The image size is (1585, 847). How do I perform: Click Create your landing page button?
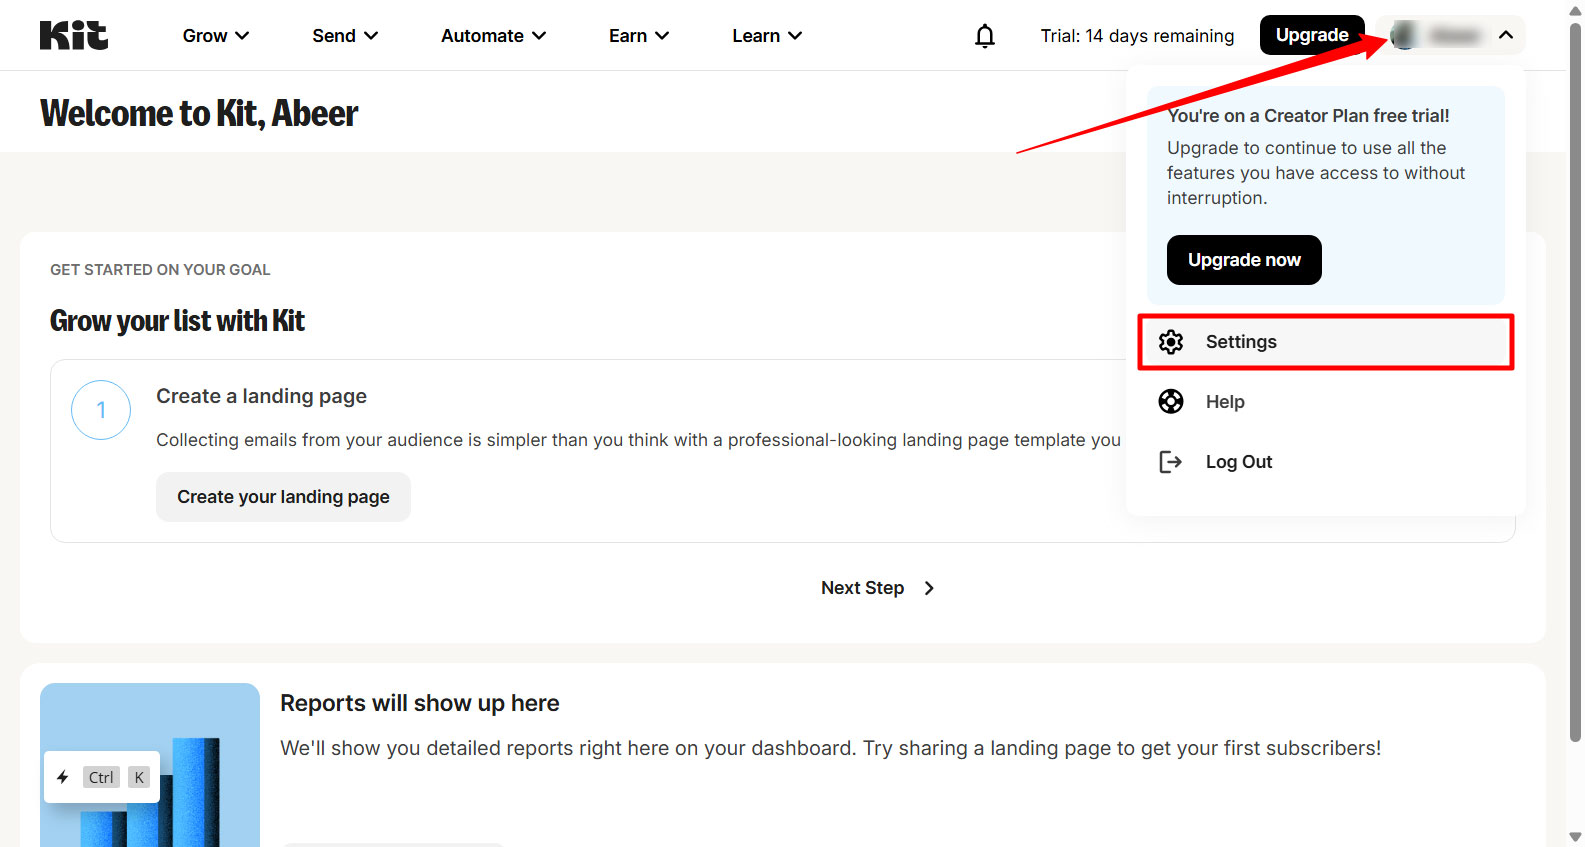click(283, 497)
